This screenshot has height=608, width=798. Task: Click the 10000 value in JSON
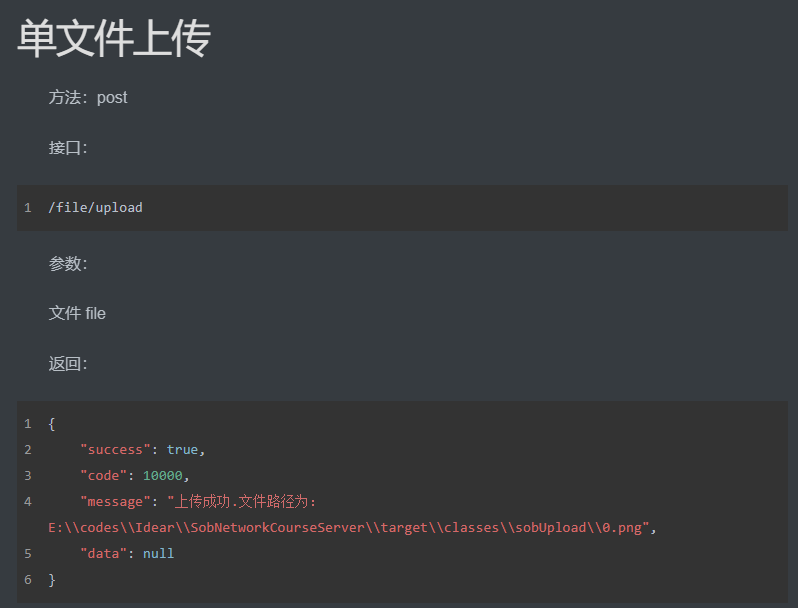(x=162, y=476)
